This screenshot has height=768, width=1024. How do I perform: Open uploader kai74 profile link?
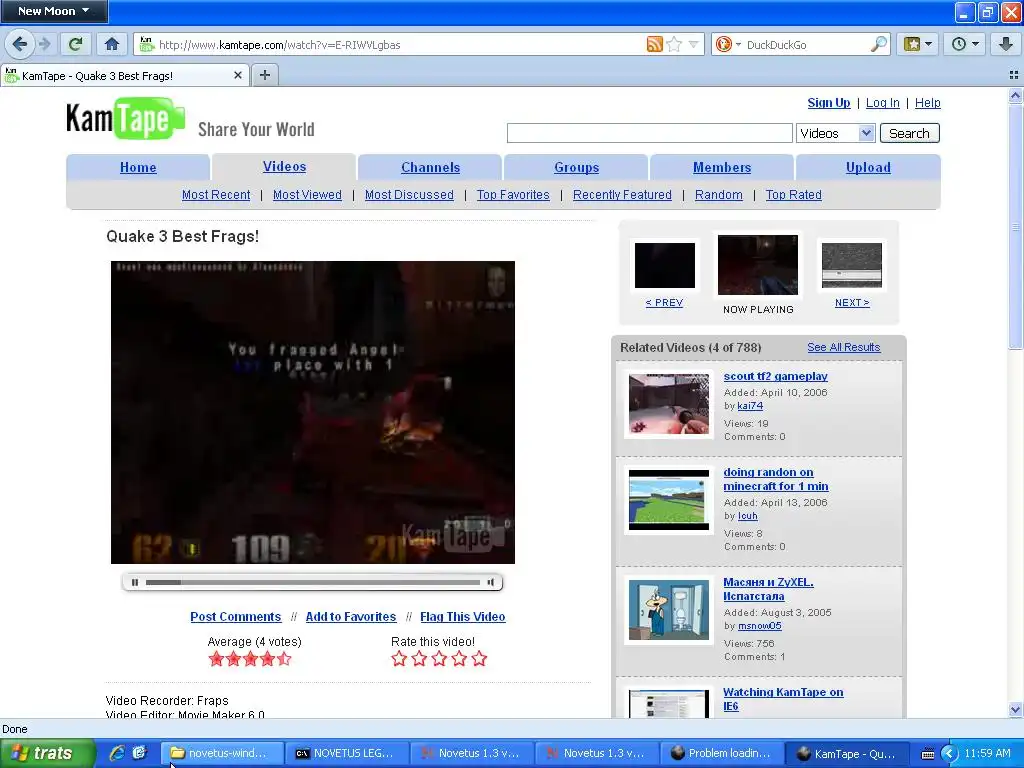point(750,406)
